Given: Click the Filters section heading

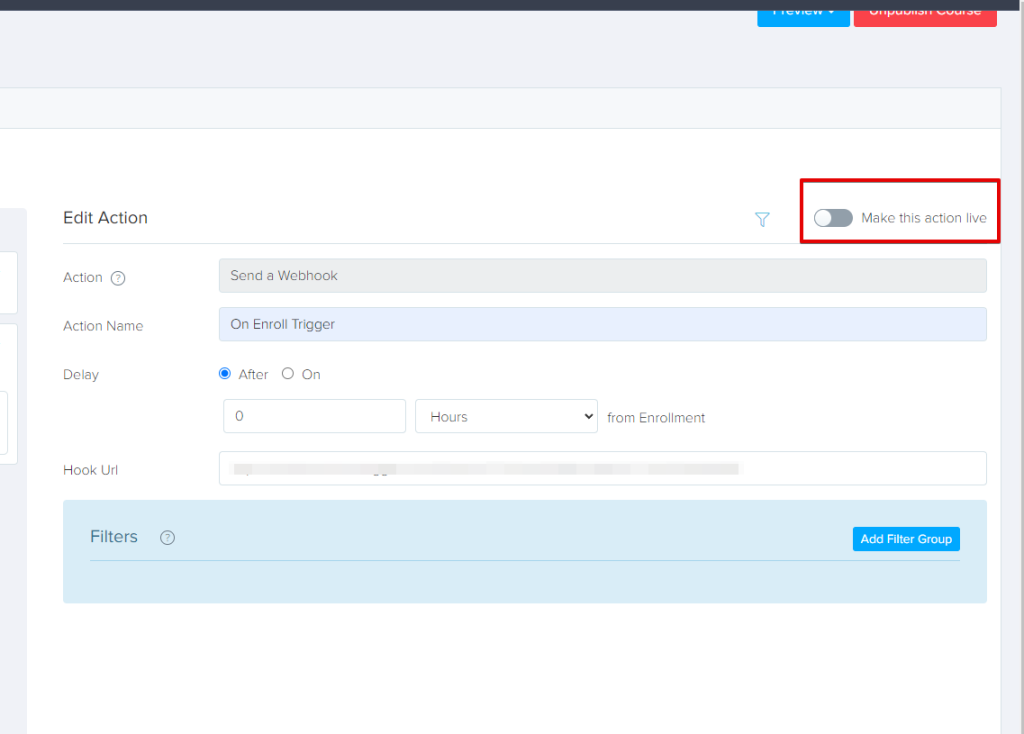Looking at the screenshot, I should pyautogui.click(x=114, y=537).
